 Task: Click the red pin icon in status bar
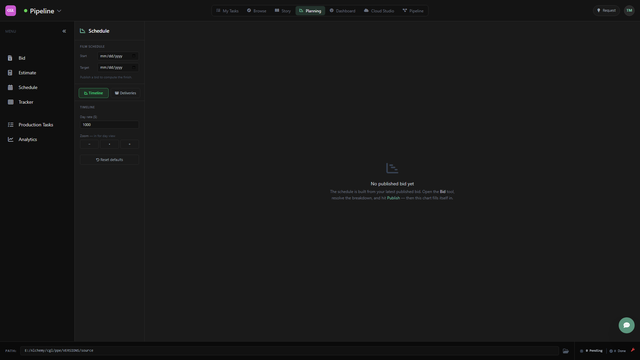[x=633, y=350]
